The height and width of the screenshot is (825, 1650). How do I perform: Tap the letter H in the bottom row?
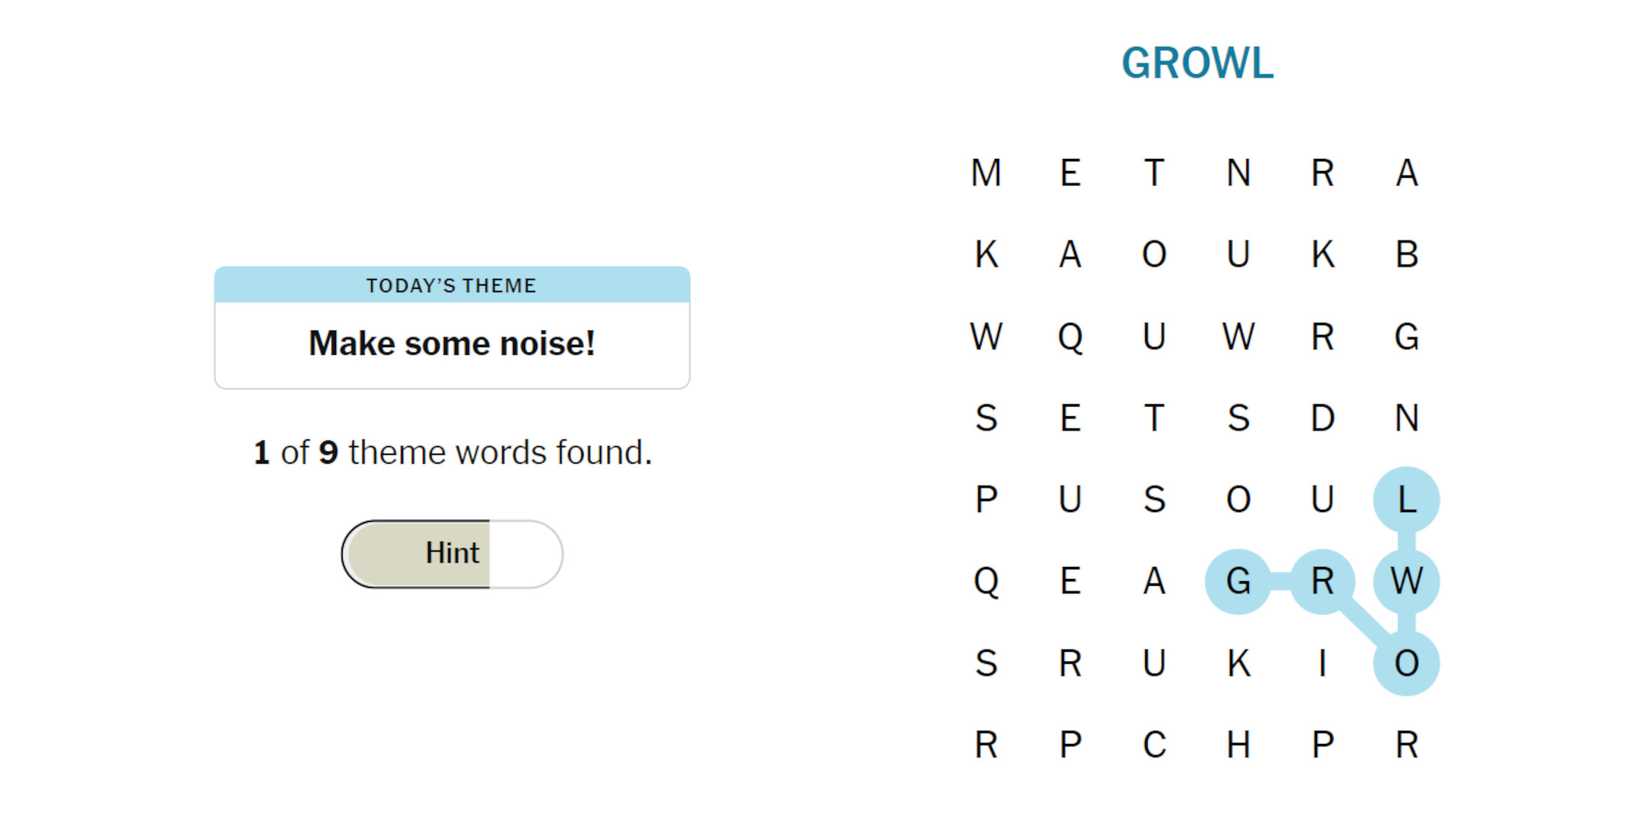1238,745
